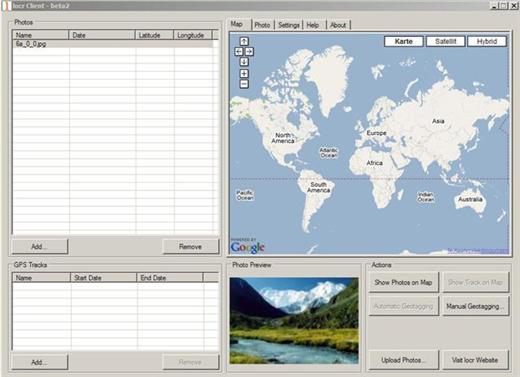Open the Settings tab
This screenshot has width=520, height=377.
click(289, 25)
